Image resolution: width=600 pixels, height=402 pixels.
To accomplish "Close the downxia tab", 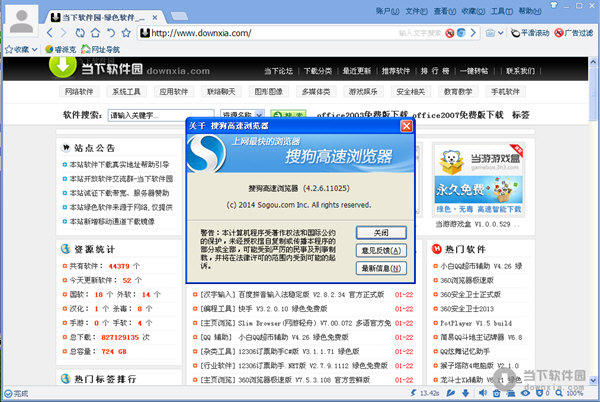I will [x=155, y=18].
